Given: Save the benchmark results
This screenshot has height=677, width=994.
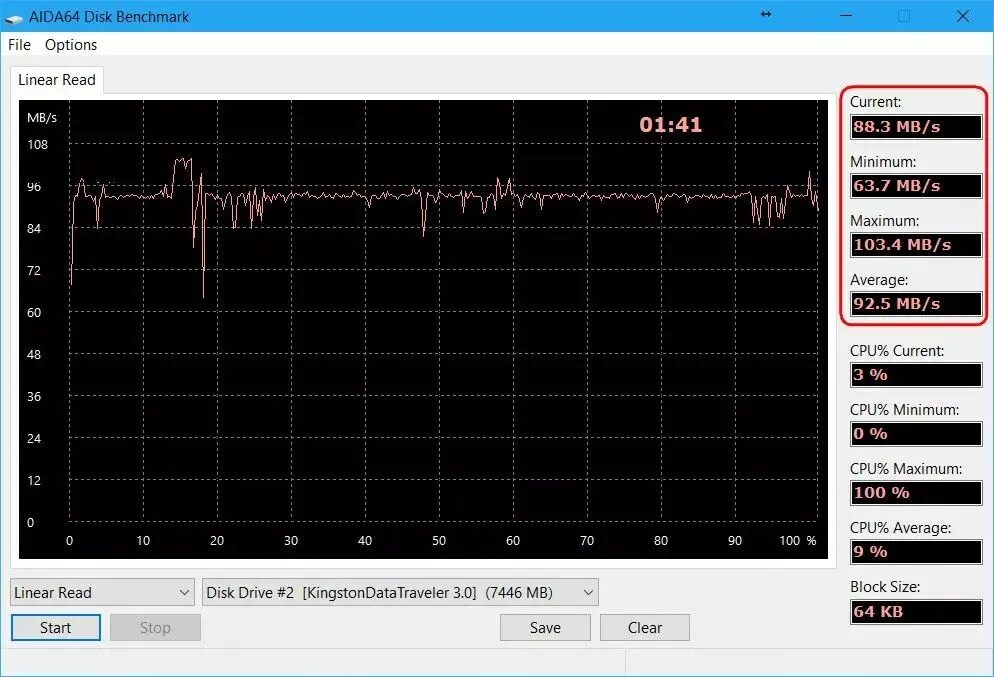Looking at the screenshot, I should [545, 628].
